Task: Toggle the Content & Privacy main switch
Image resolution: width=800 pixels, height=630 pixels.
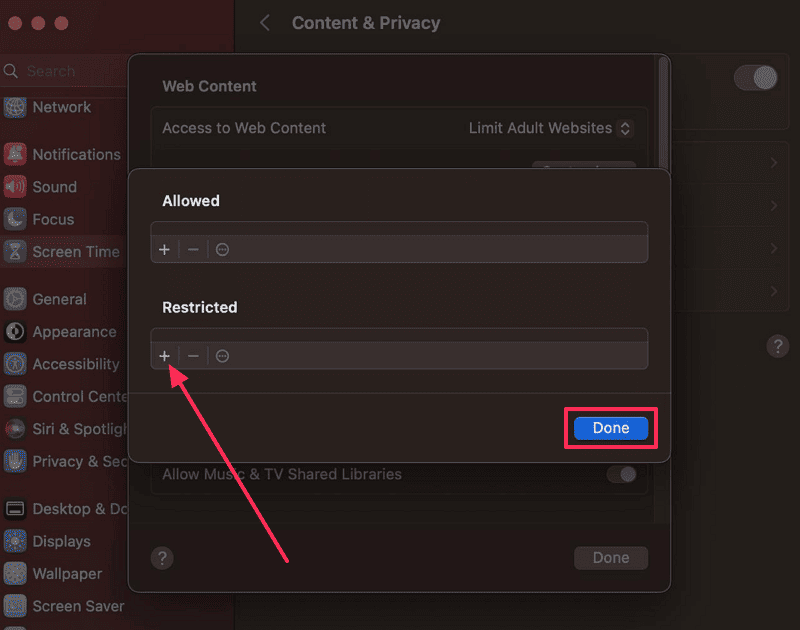Action: coord(756,78)
